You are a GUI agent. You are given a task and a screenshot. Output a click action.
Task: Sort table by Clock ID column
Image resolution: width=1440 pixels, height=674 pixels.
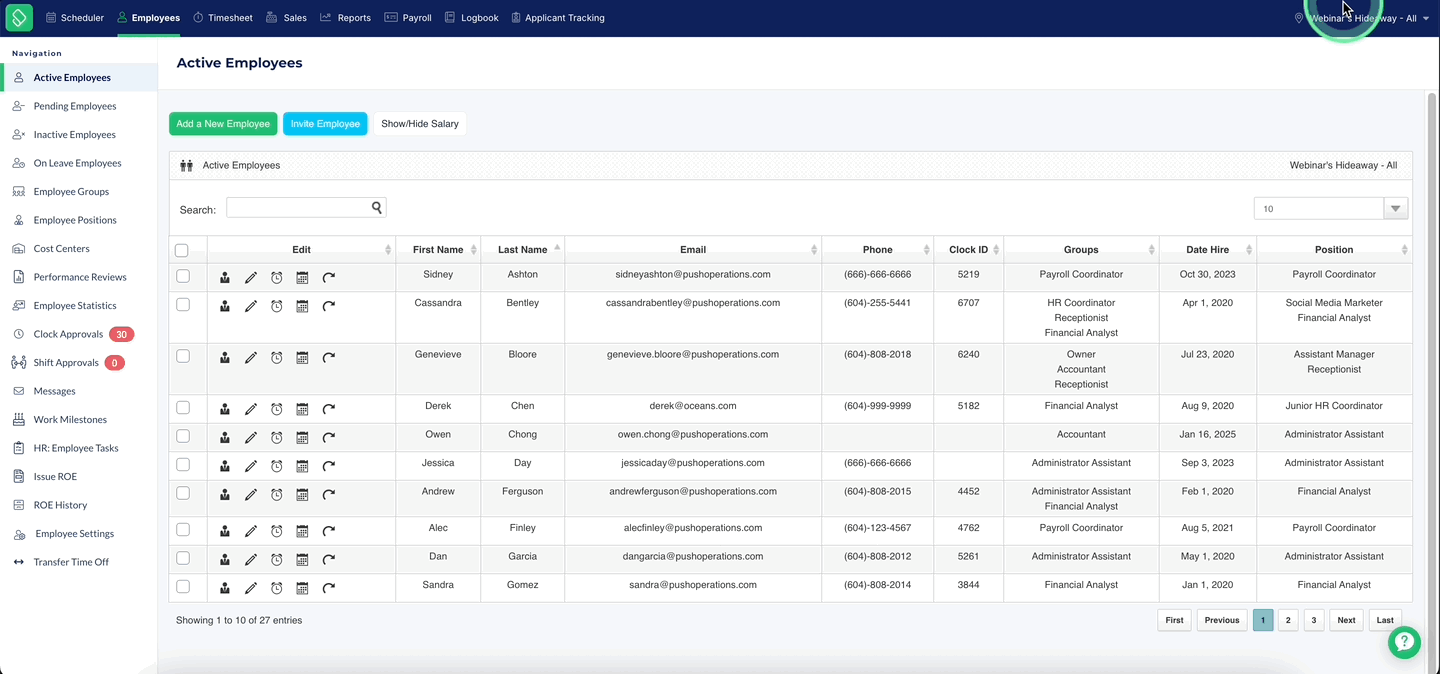(968, 250)
